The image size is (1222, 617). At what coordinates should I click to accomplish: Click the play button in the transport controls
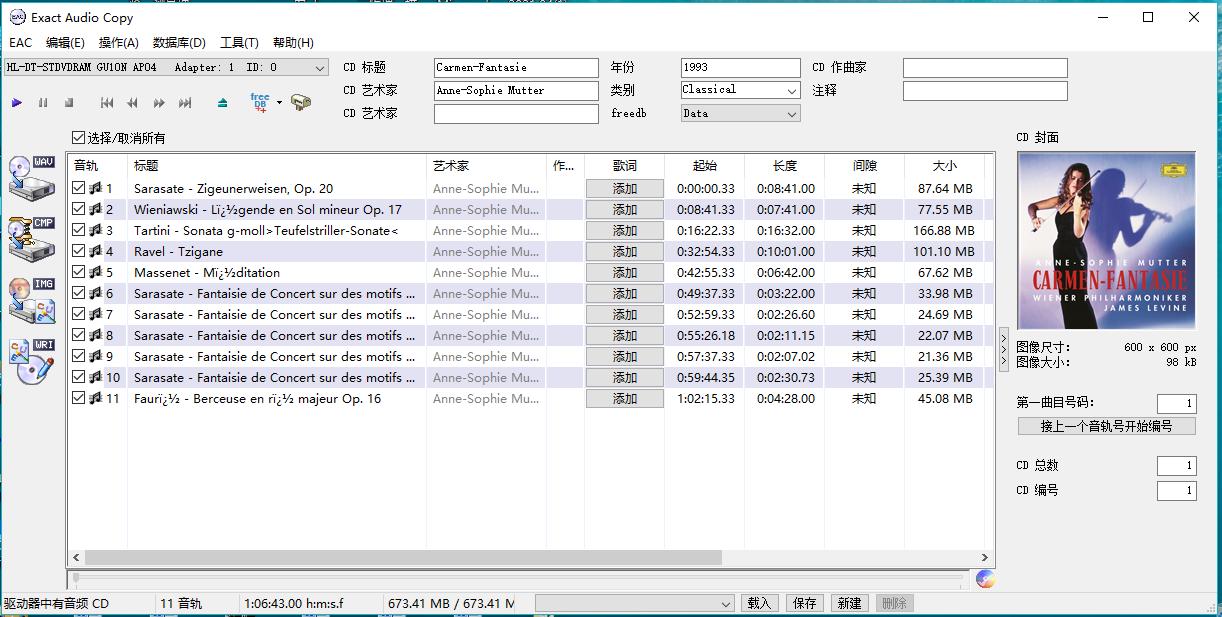(x=17, y=103)
